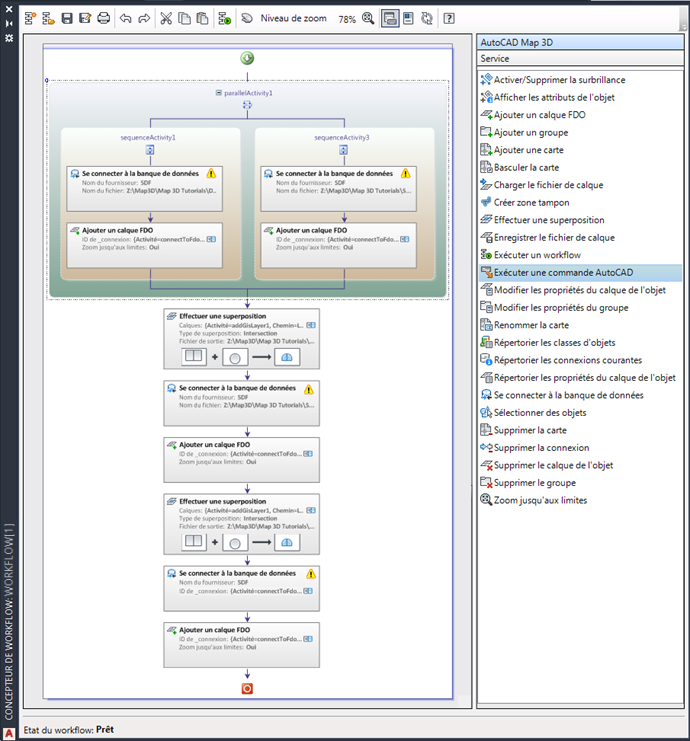Click the magnifier zoom icon next to 78%
The width and height of the screenshot is (690, 741).
[368, 18]
